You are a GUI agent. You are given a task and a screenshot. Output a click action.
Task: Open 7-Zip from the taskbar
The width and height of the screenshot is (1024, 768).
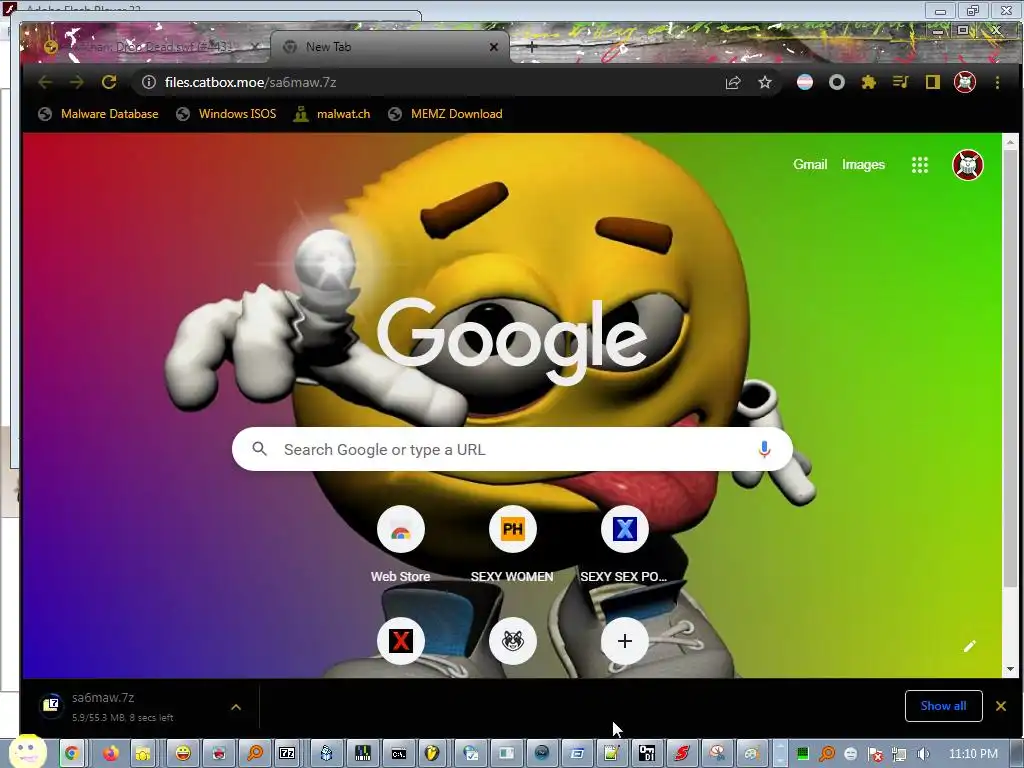(x=287, y=754)
